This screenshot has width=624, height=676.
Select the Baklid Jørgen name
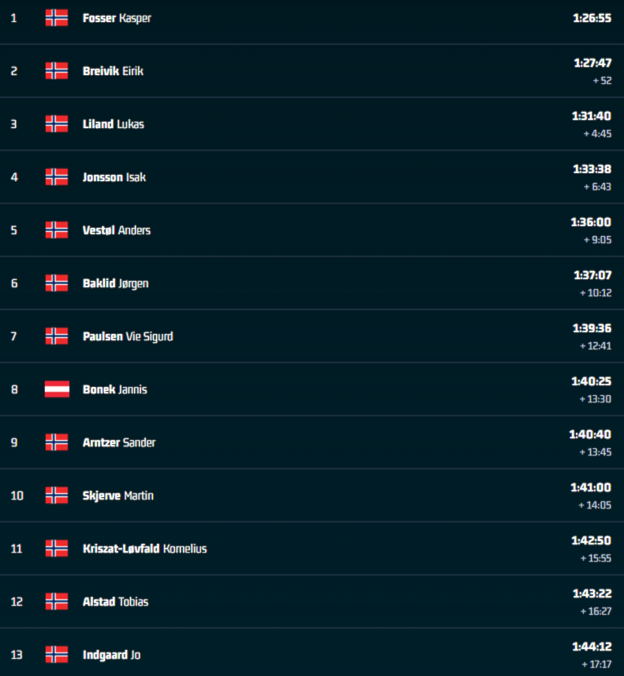[x=116, y=283]
